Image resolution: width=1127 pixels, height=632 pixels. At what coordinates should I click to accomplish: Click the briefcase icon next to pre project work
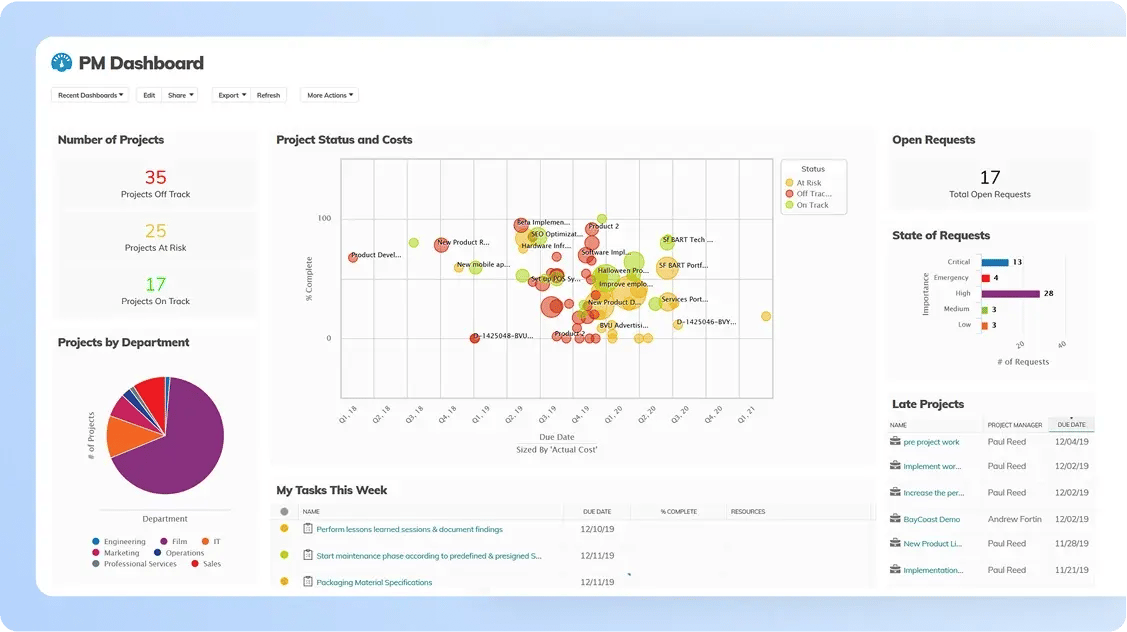click(895, 442)
